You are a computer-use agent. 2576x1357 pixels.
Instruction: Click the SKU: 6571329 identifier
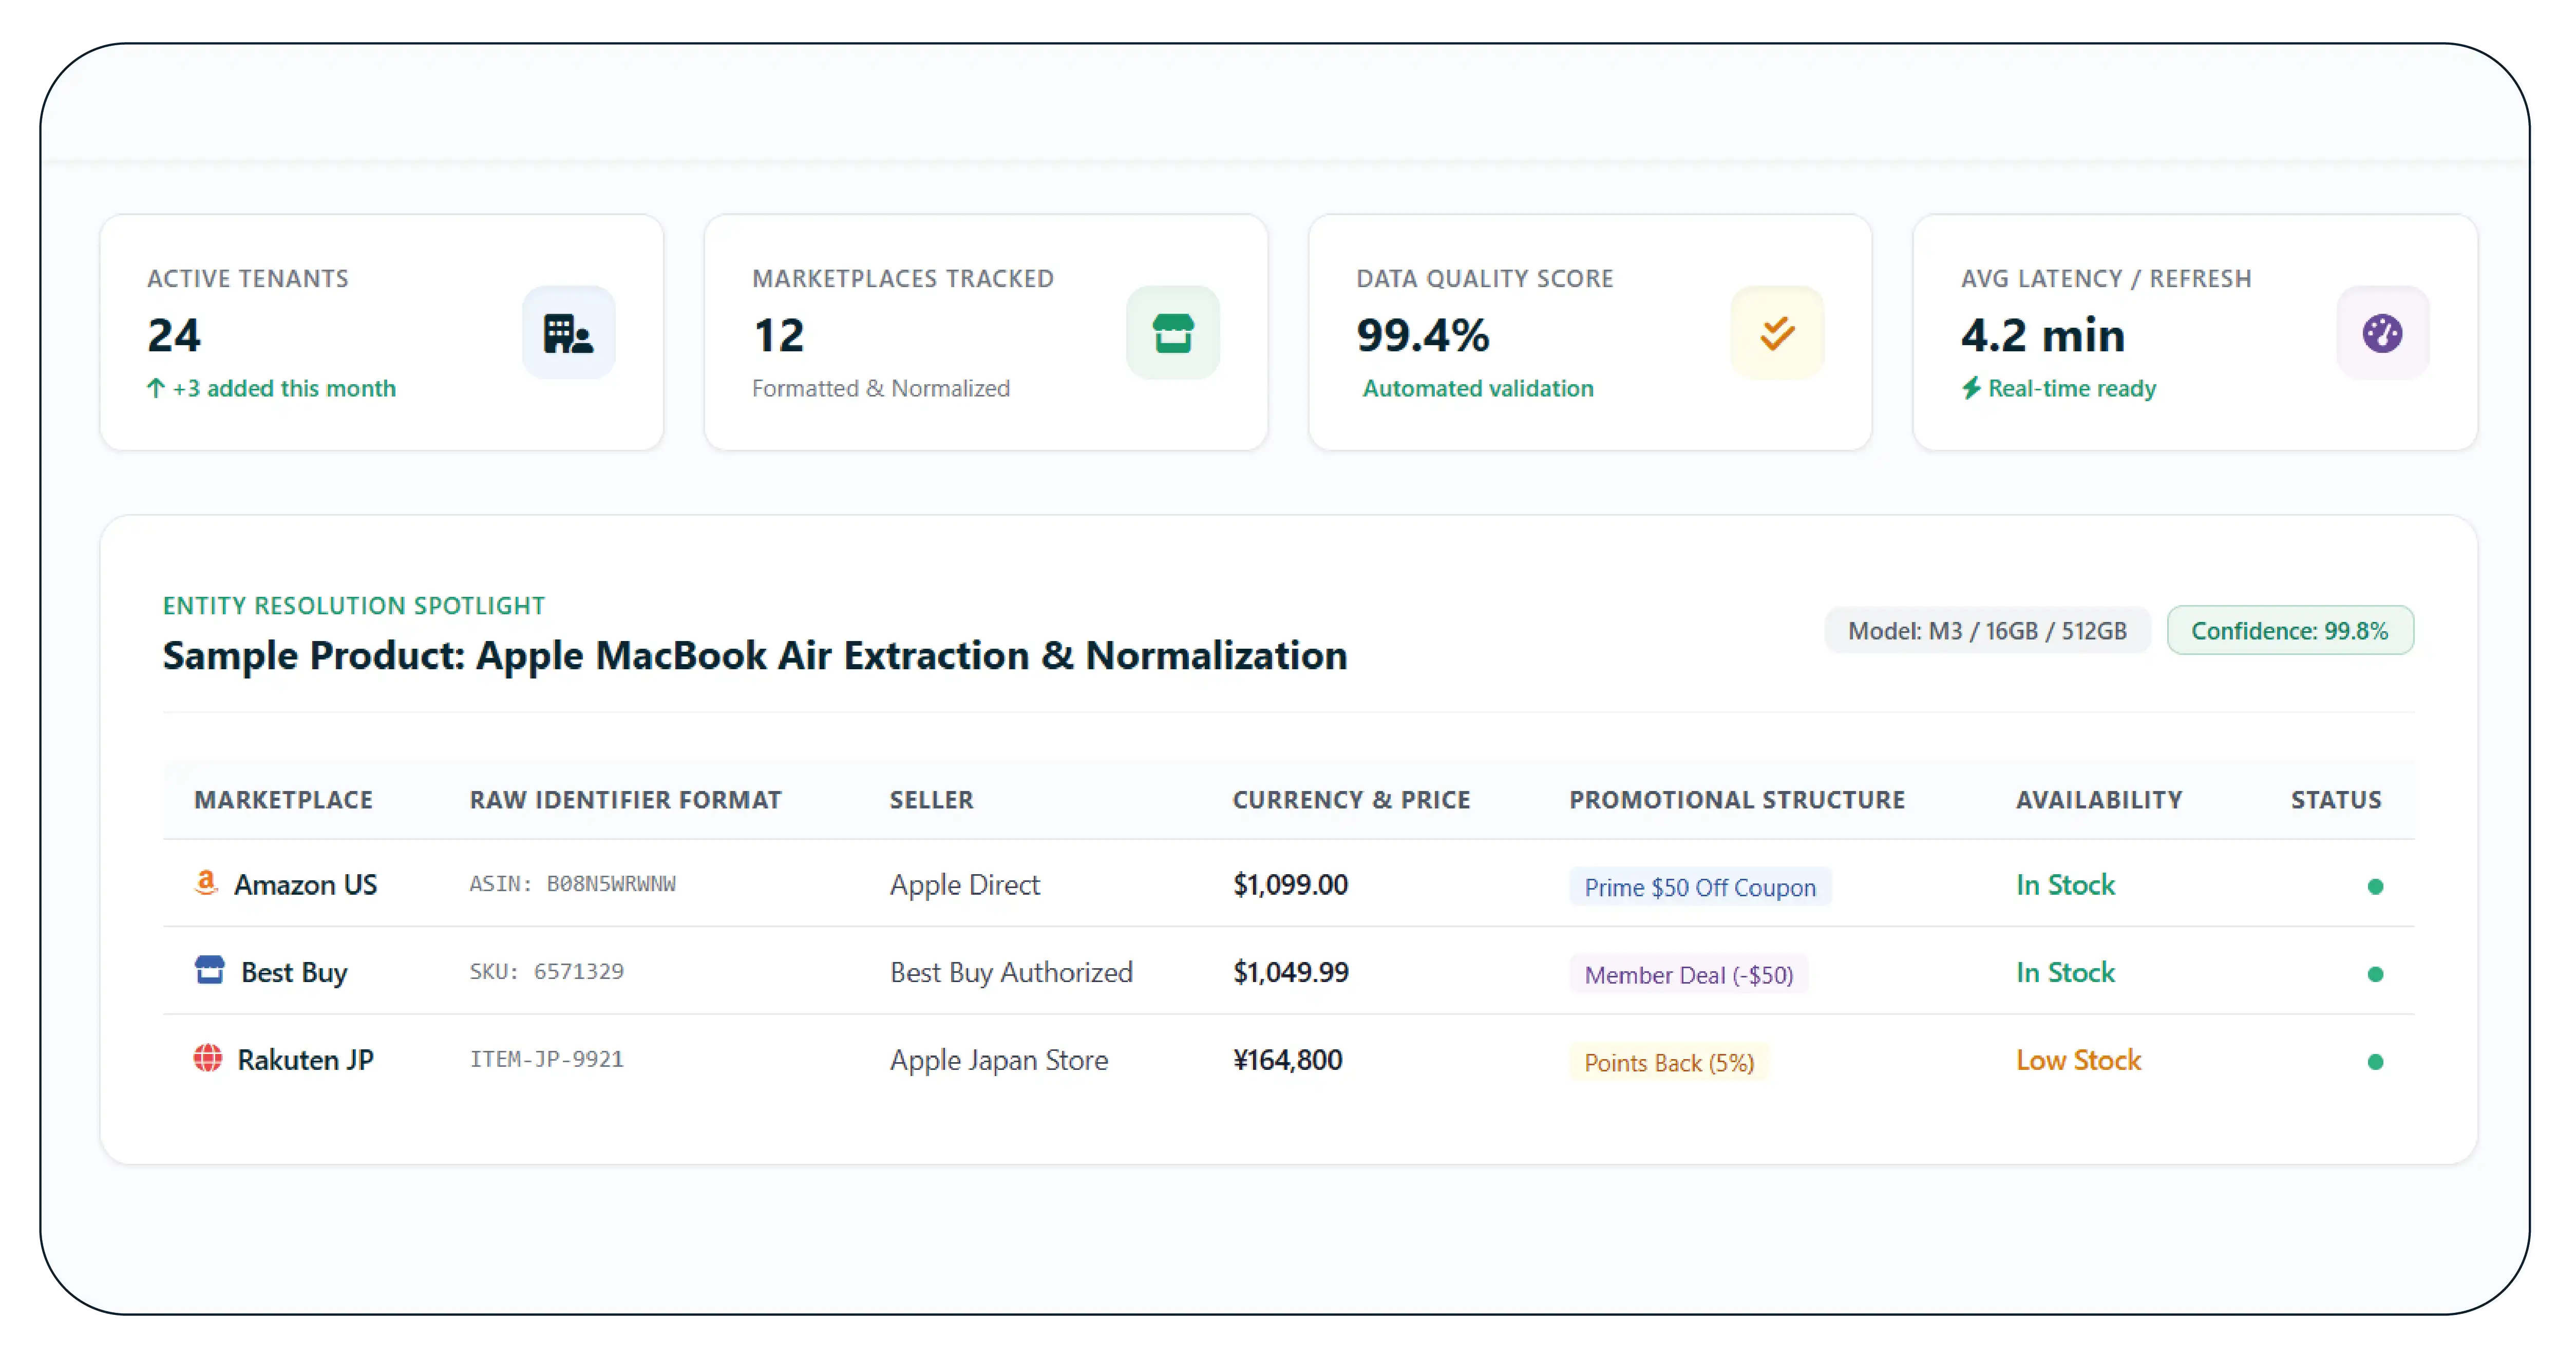click(x=547, y=972)
